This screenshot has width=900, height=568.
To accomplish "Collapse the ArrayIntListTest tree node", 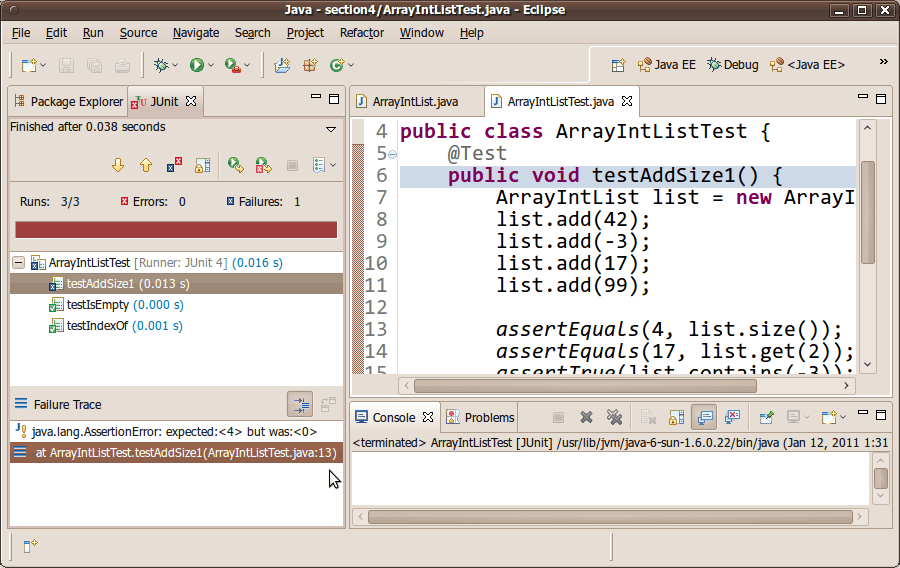I will [x=19, y=263].
